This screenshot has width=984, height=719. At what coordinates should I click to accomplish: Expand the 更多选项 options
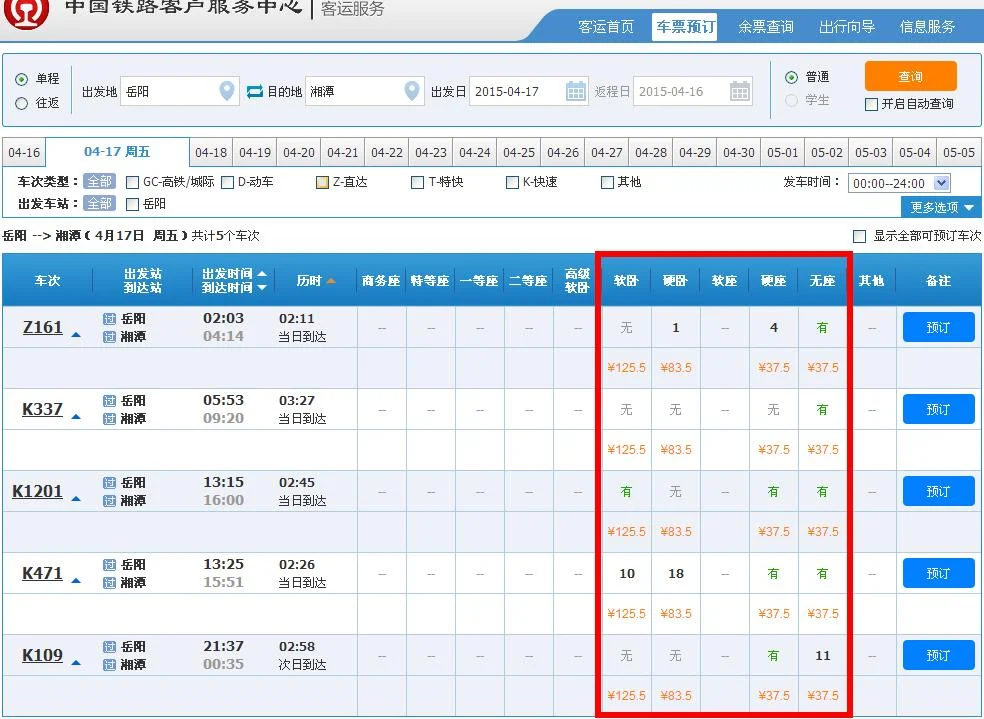[939, 207]
